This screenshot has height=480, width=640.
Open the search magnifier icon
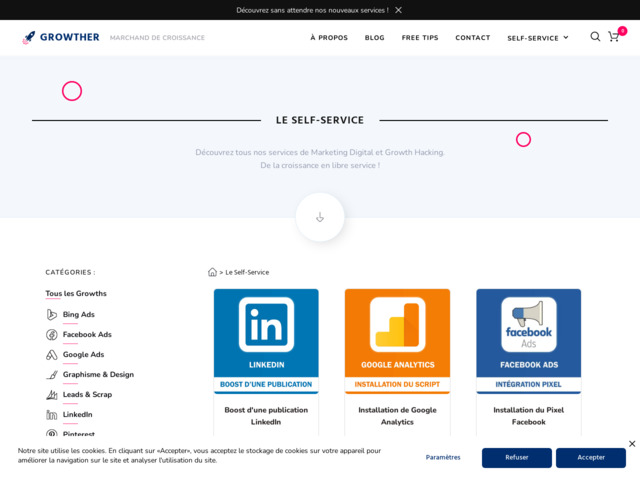point(595,37)
